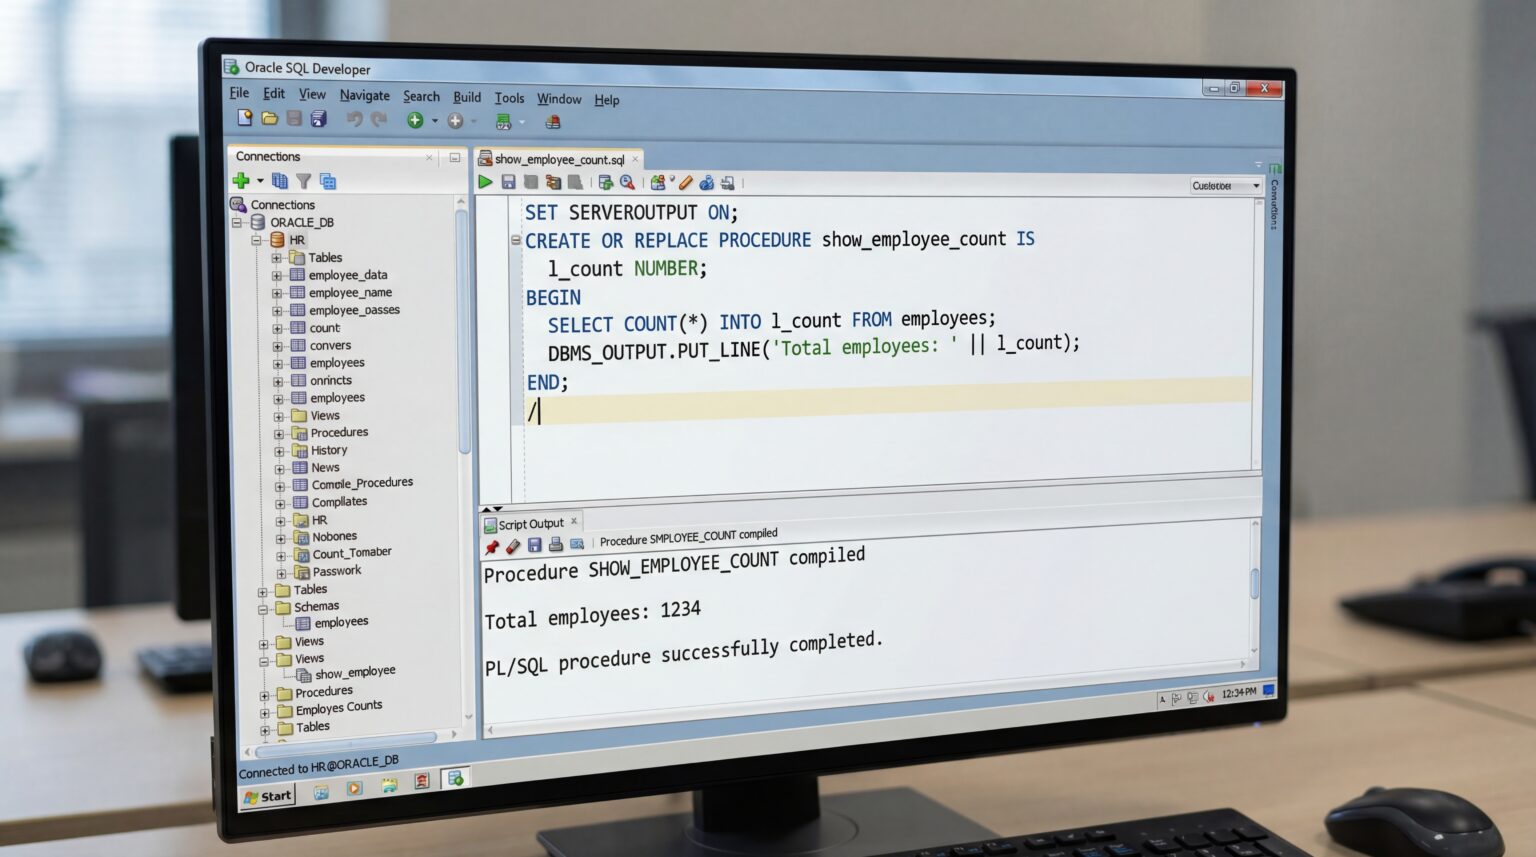This screenshot has height=857, width=1536.
Task: Click the printer icon in Script Output toolbar
Action: pyautogui.click(x=555, y=545)
